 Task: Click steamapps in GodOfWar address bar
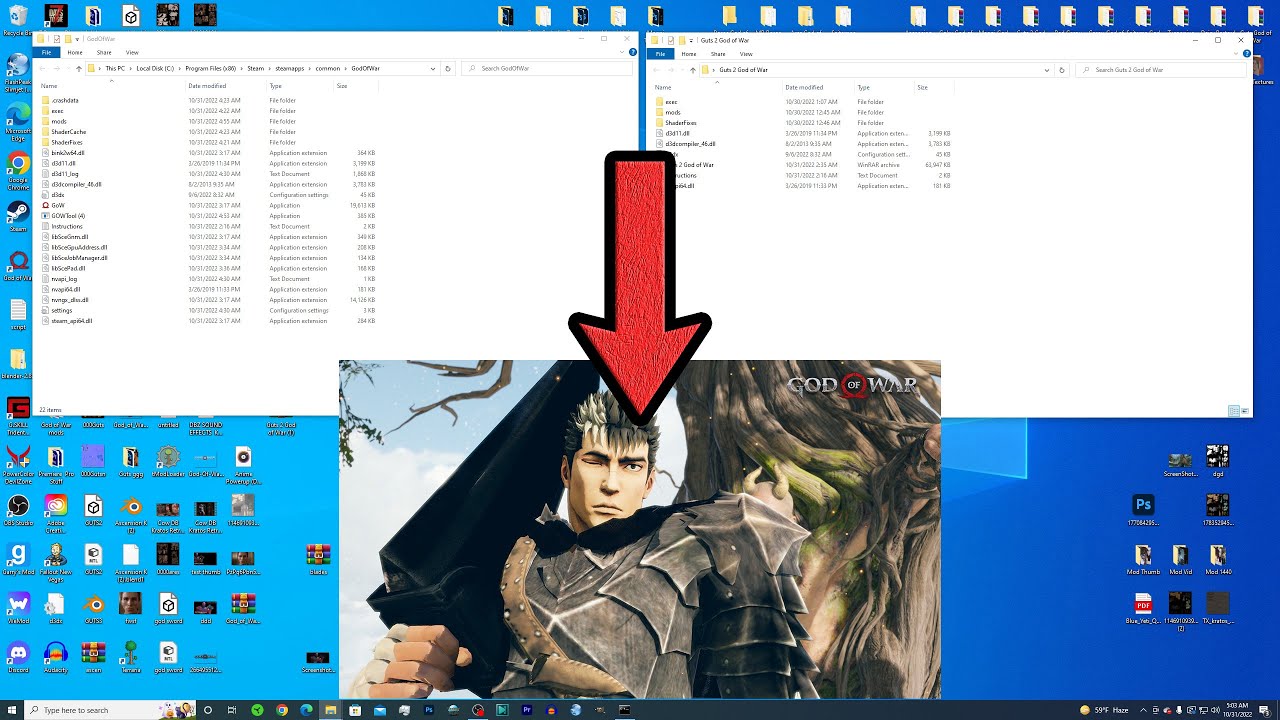click(290, 68)
